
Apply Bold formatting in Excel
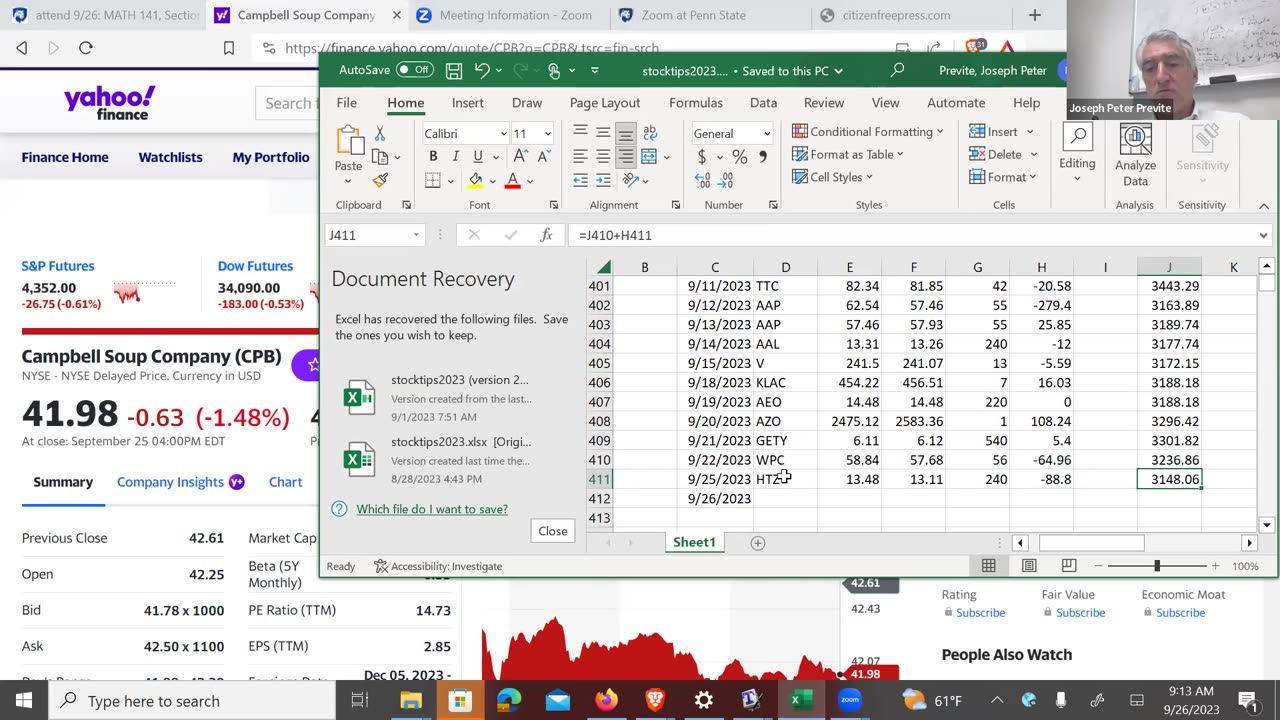point(433,157)
